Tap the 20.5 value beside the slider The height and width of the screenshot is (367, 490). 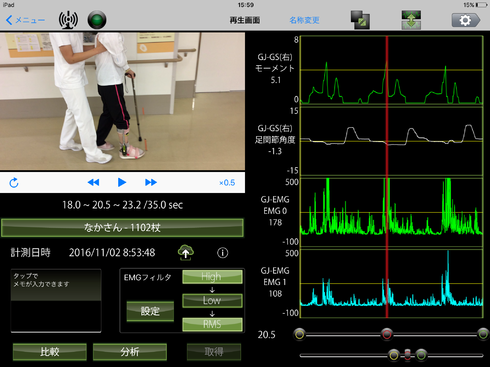coord(266,335)
